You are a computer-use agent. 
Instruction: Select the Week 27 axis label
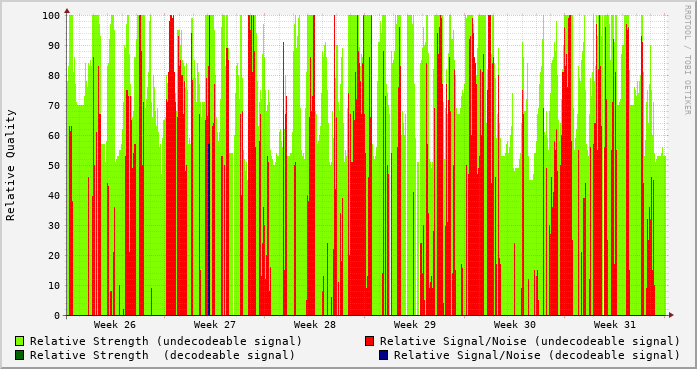click(215, 325)
